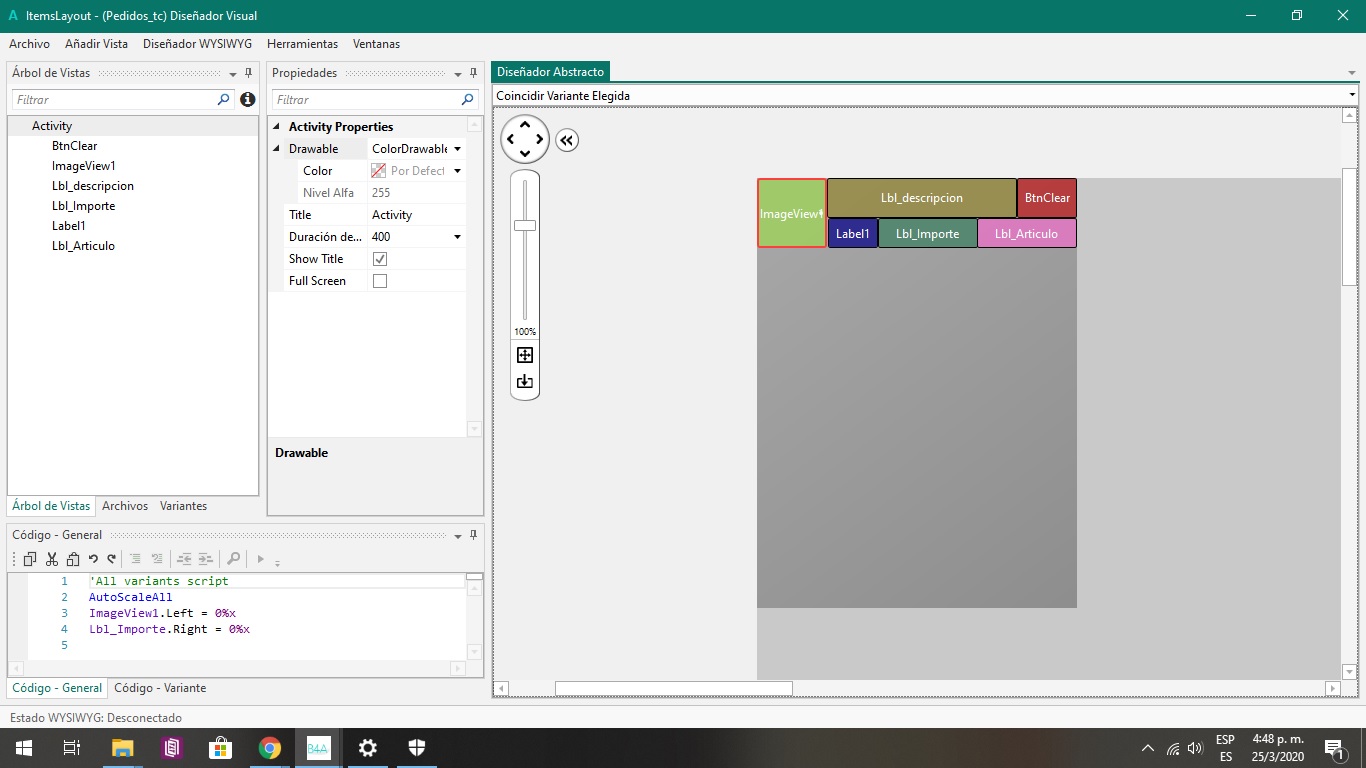Open Chrome from the taskbar
This screenshot has width=1366, height=768.
tap(269, 748)
